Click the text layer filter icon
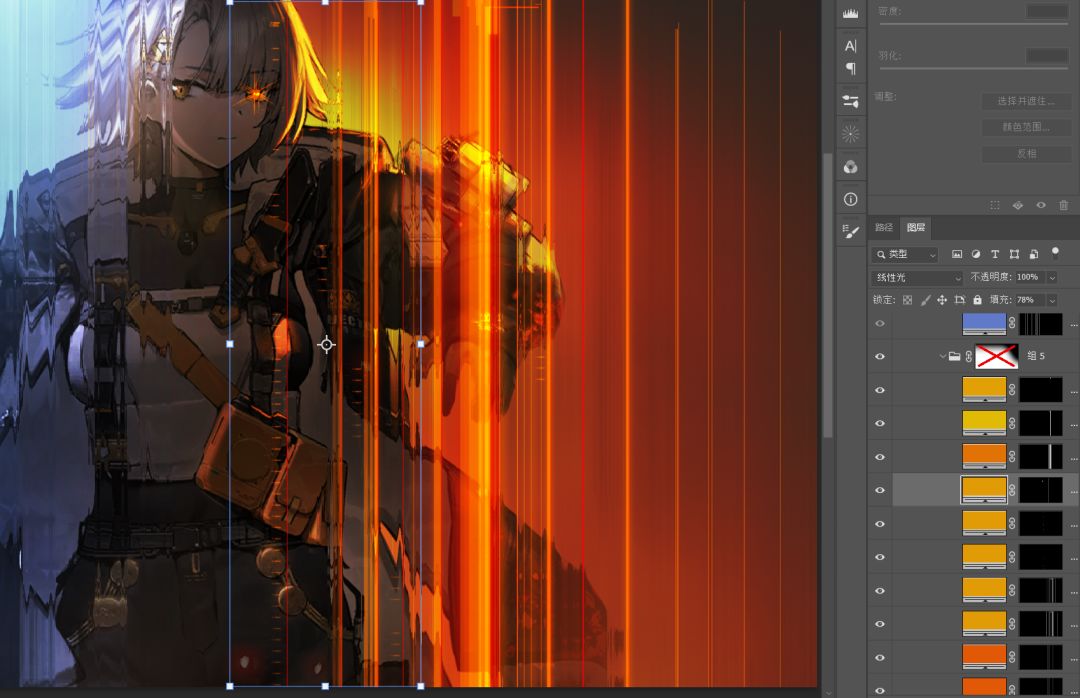This screenshot has height=698, width=1080. click(995, 255)
